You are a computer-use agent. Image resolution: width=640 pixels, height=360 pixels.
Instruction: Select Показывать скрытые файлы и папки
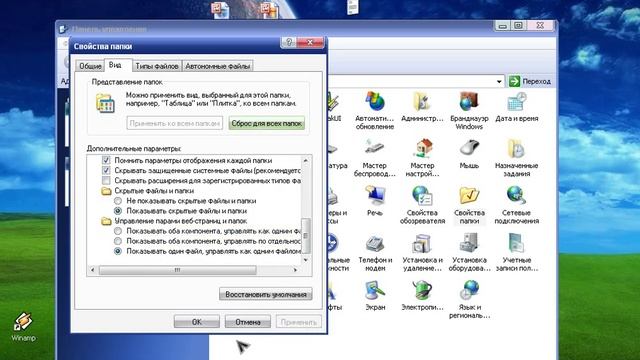pyautogui.click(x=118, y=211)
